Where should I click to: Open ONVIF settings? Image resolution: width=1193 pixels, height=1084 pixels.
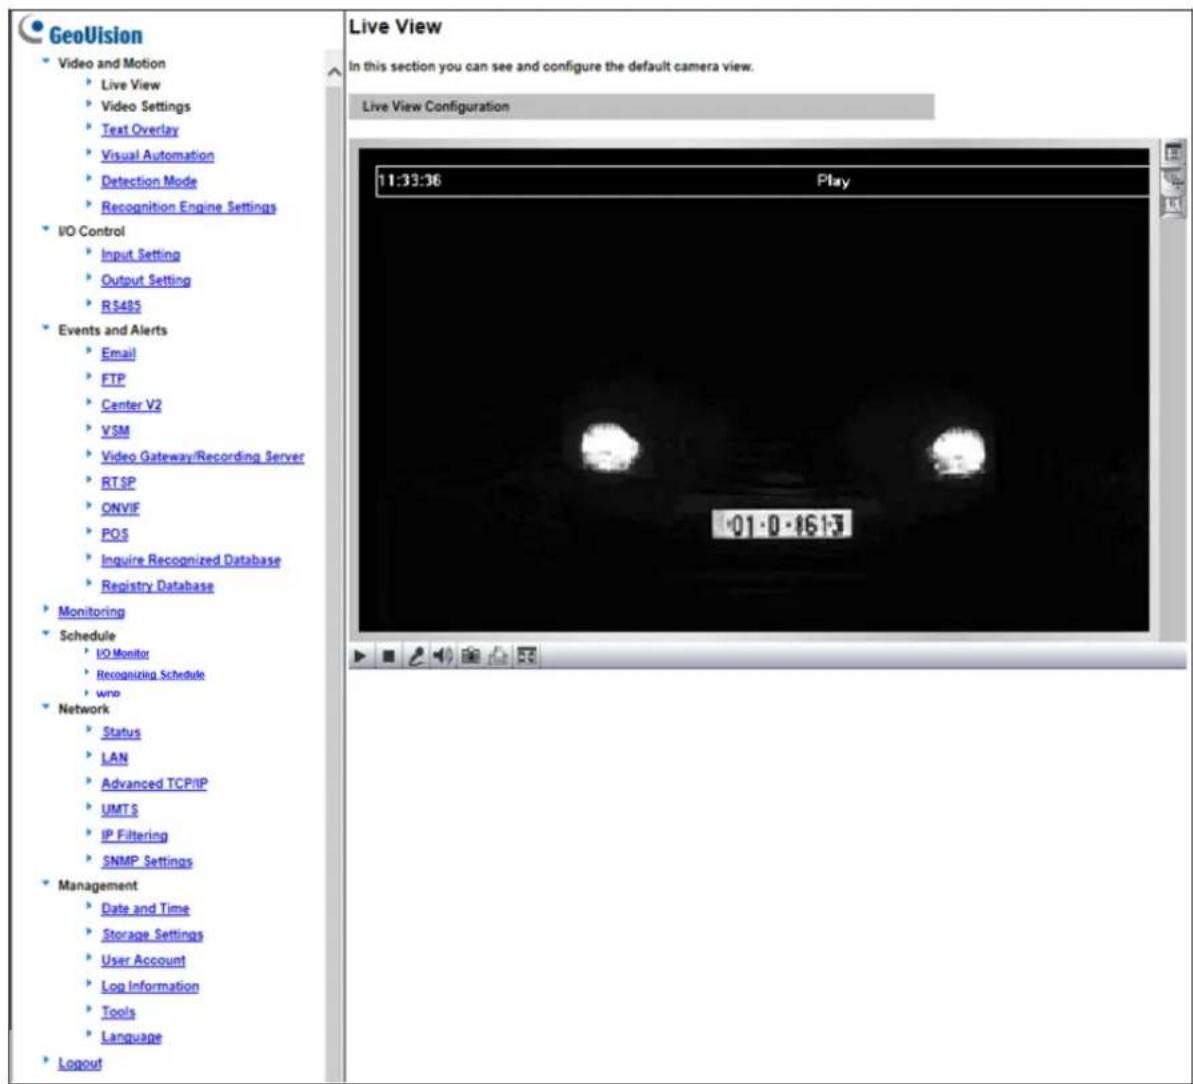[x=120, y=508]
